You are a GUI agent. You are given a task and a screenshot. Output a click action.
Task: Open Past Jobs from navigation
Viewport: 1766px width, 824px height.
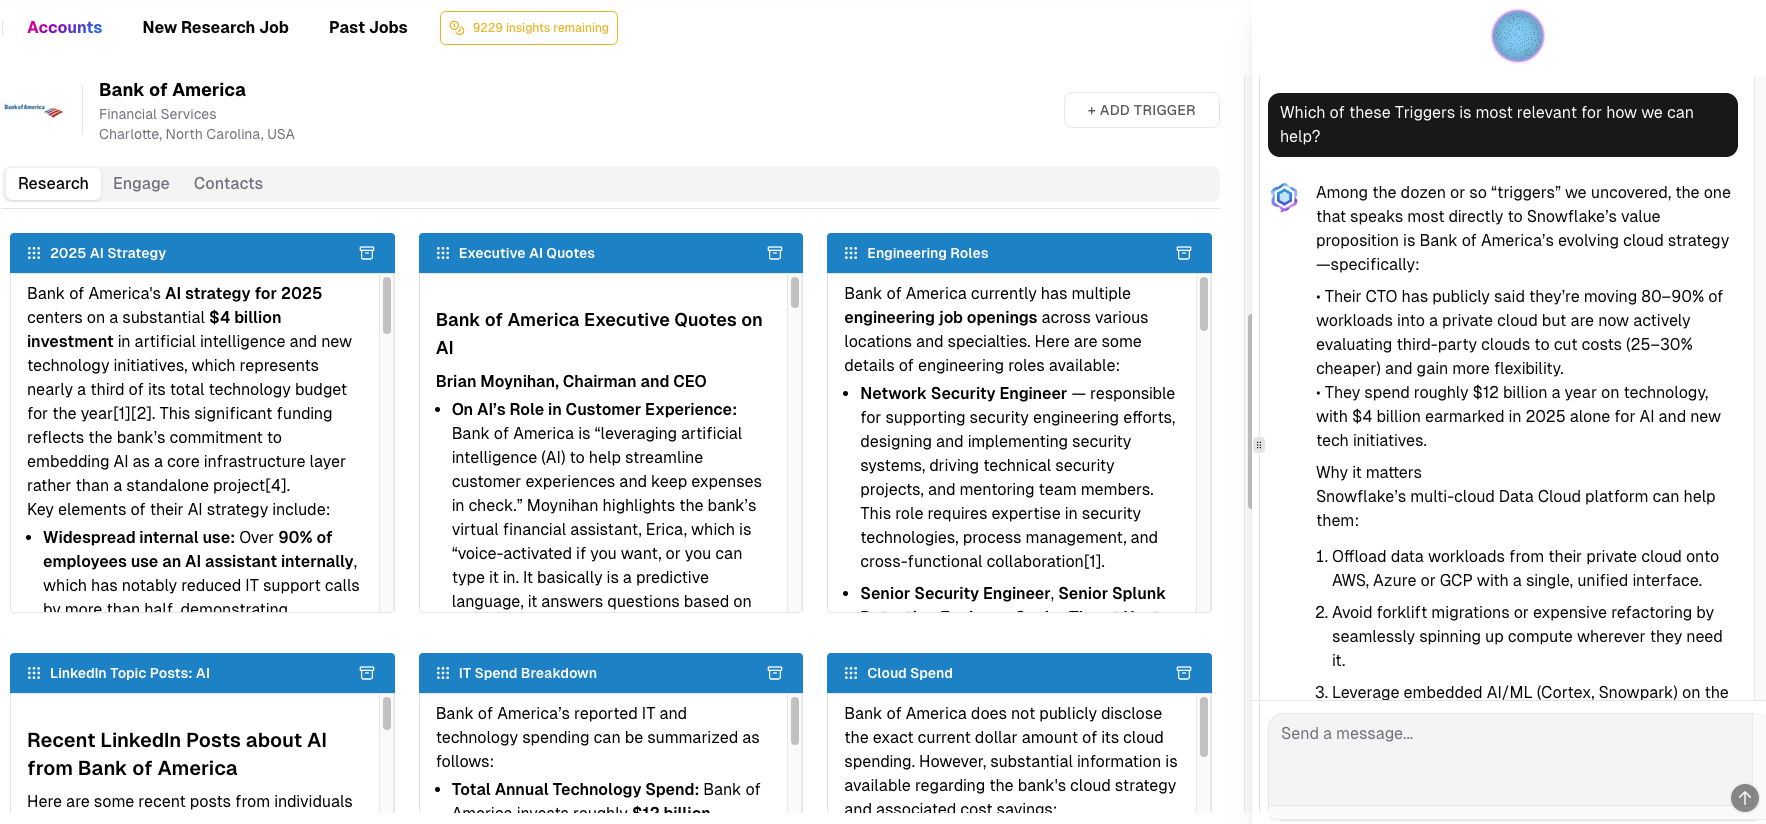click(x=368, y=28)
